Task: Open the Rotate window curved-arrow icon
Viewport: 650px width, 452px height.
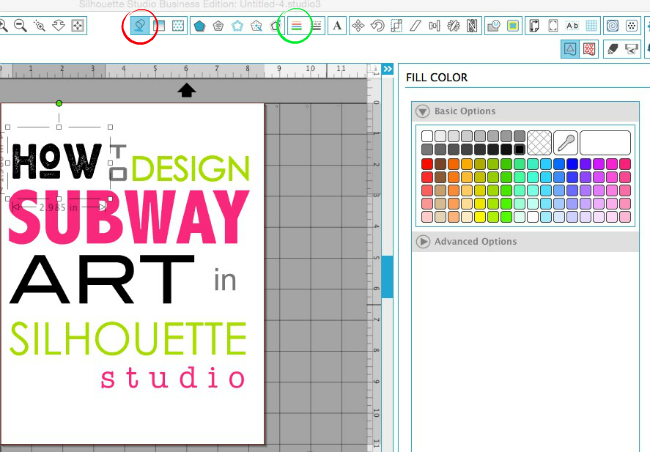Action: (x=377, y=26)
